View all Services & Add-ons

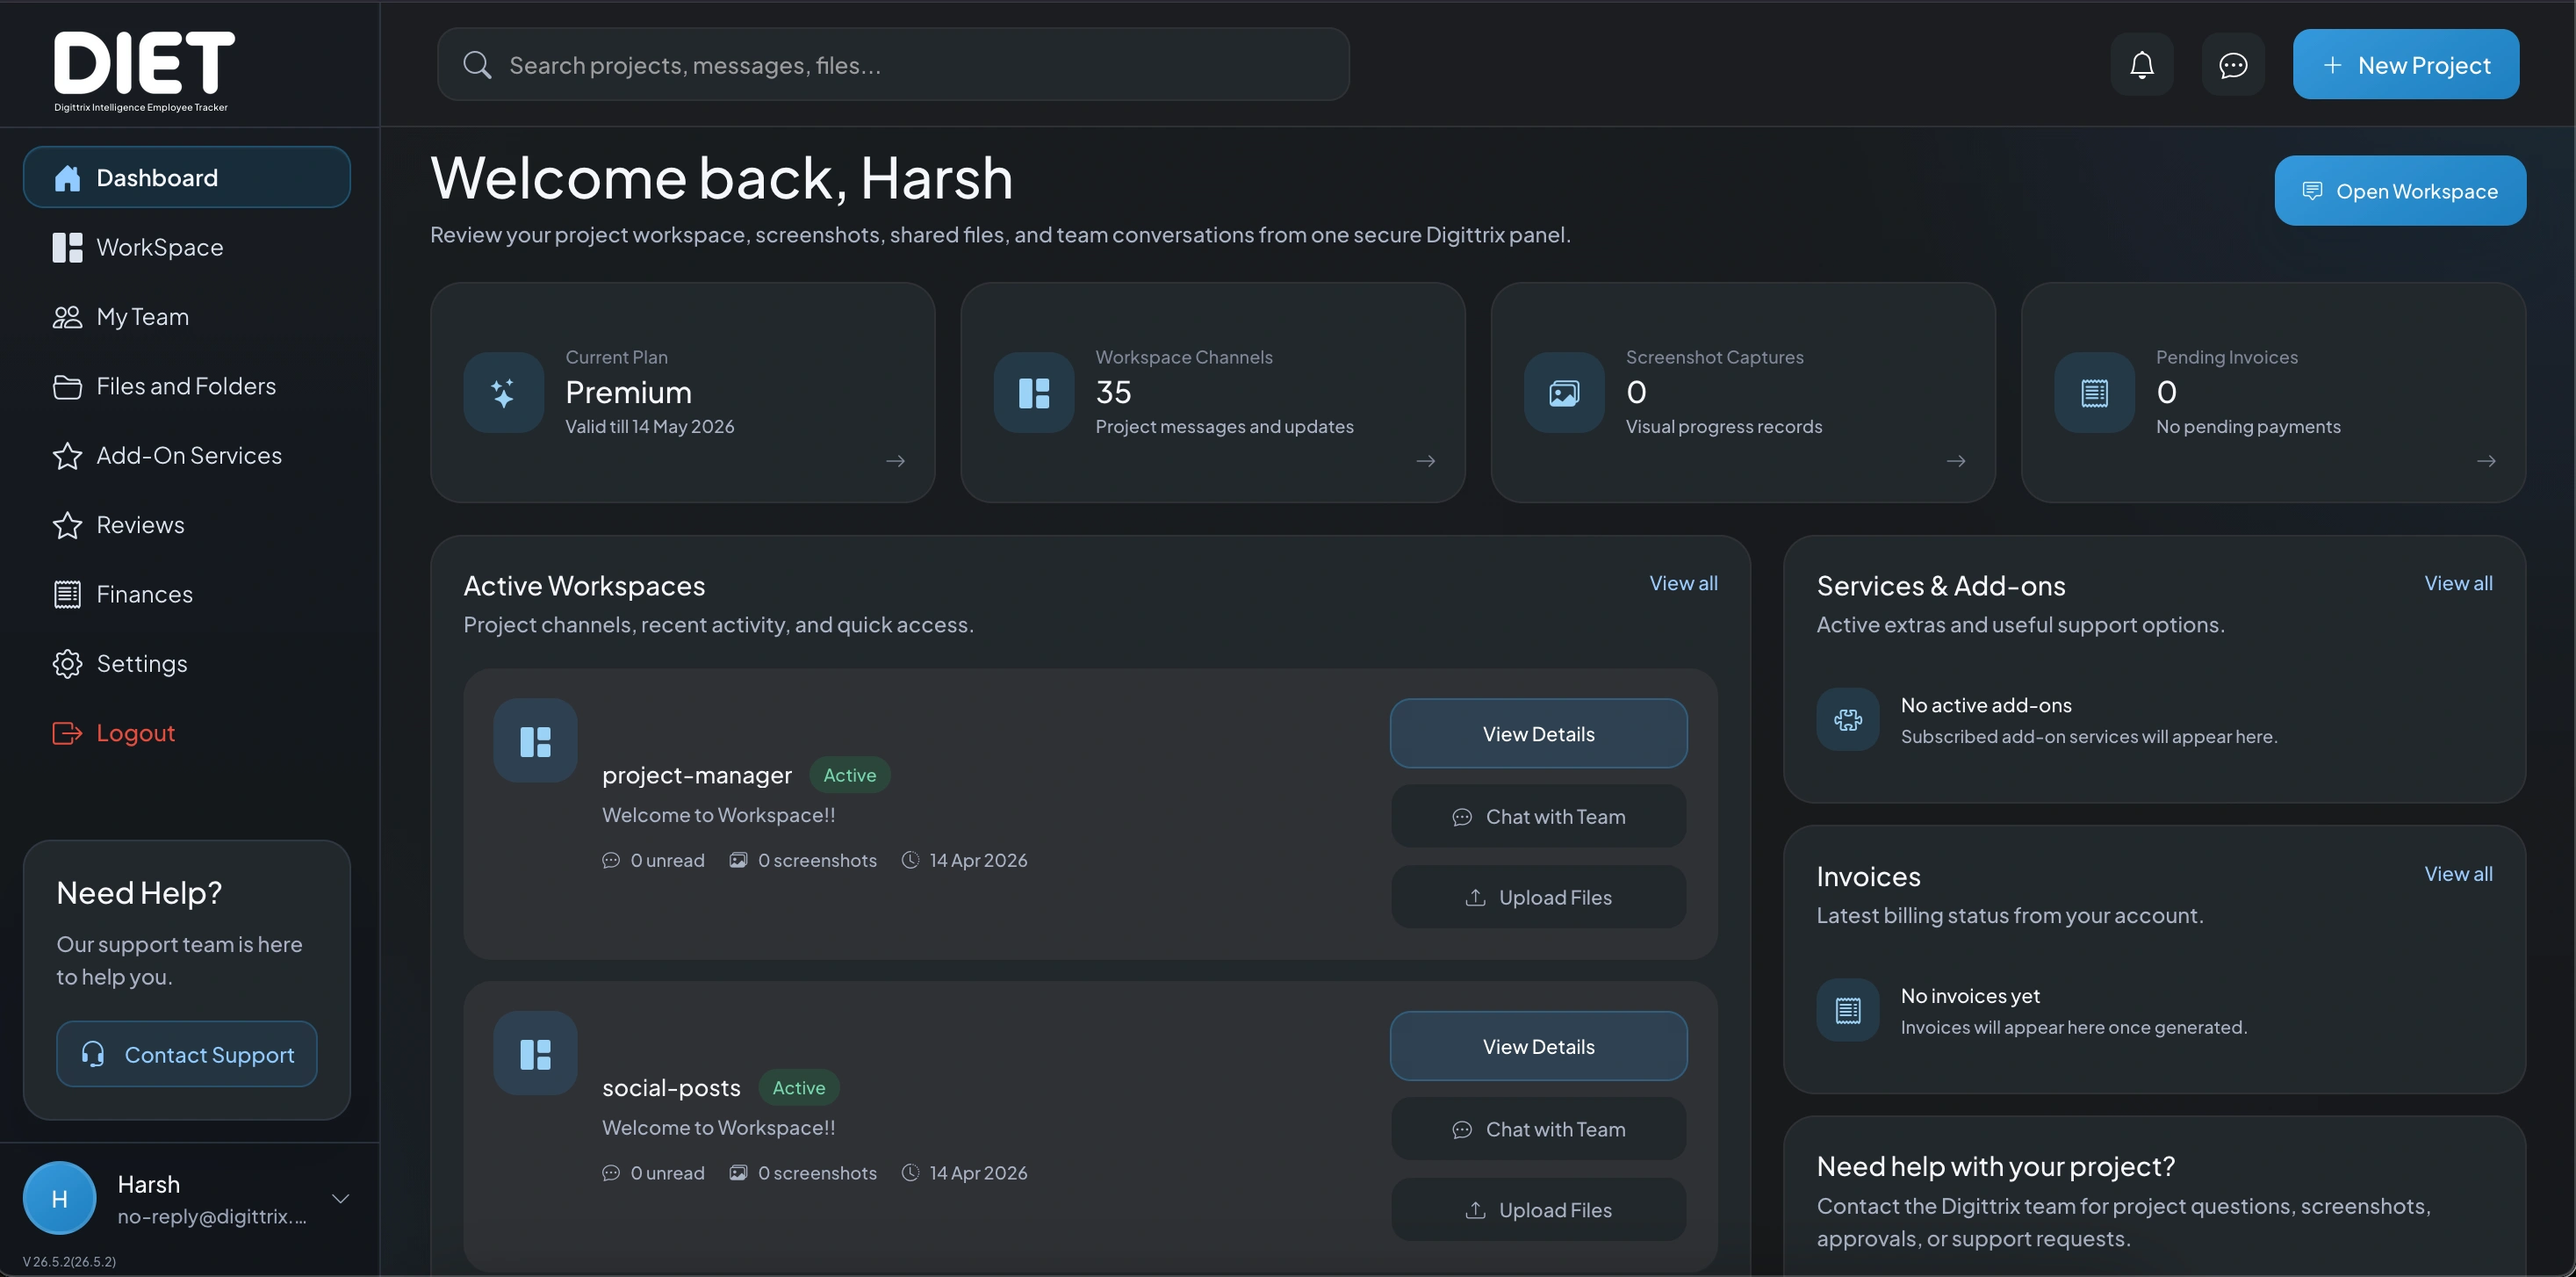2458,583
